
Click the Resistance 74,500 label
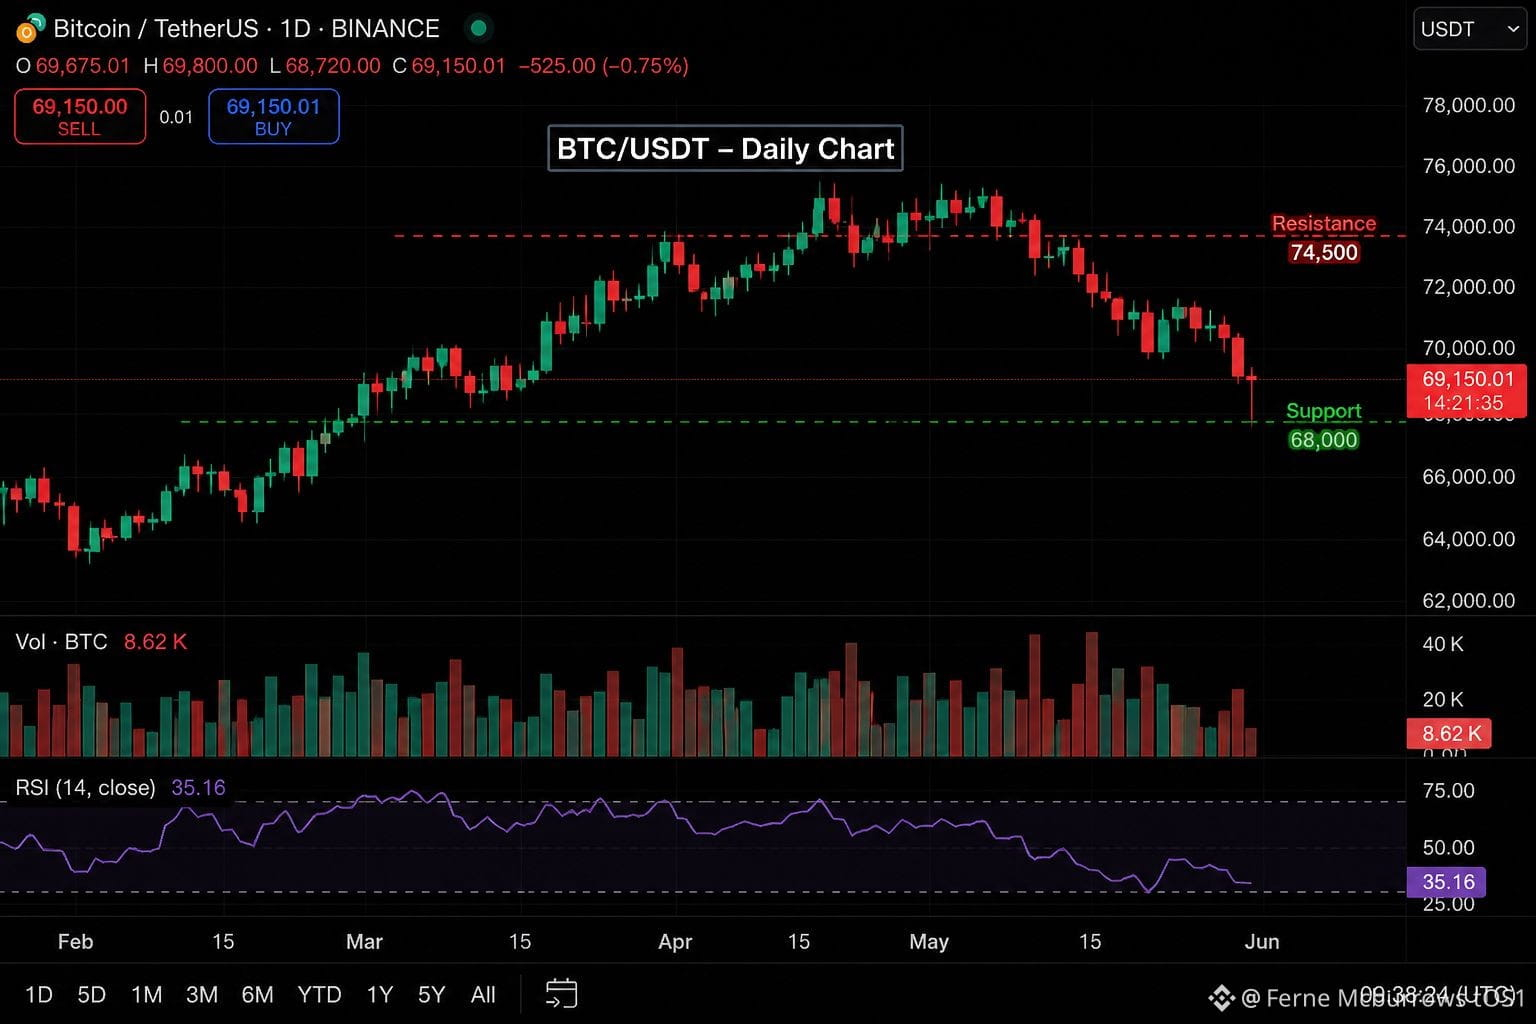1324,238
